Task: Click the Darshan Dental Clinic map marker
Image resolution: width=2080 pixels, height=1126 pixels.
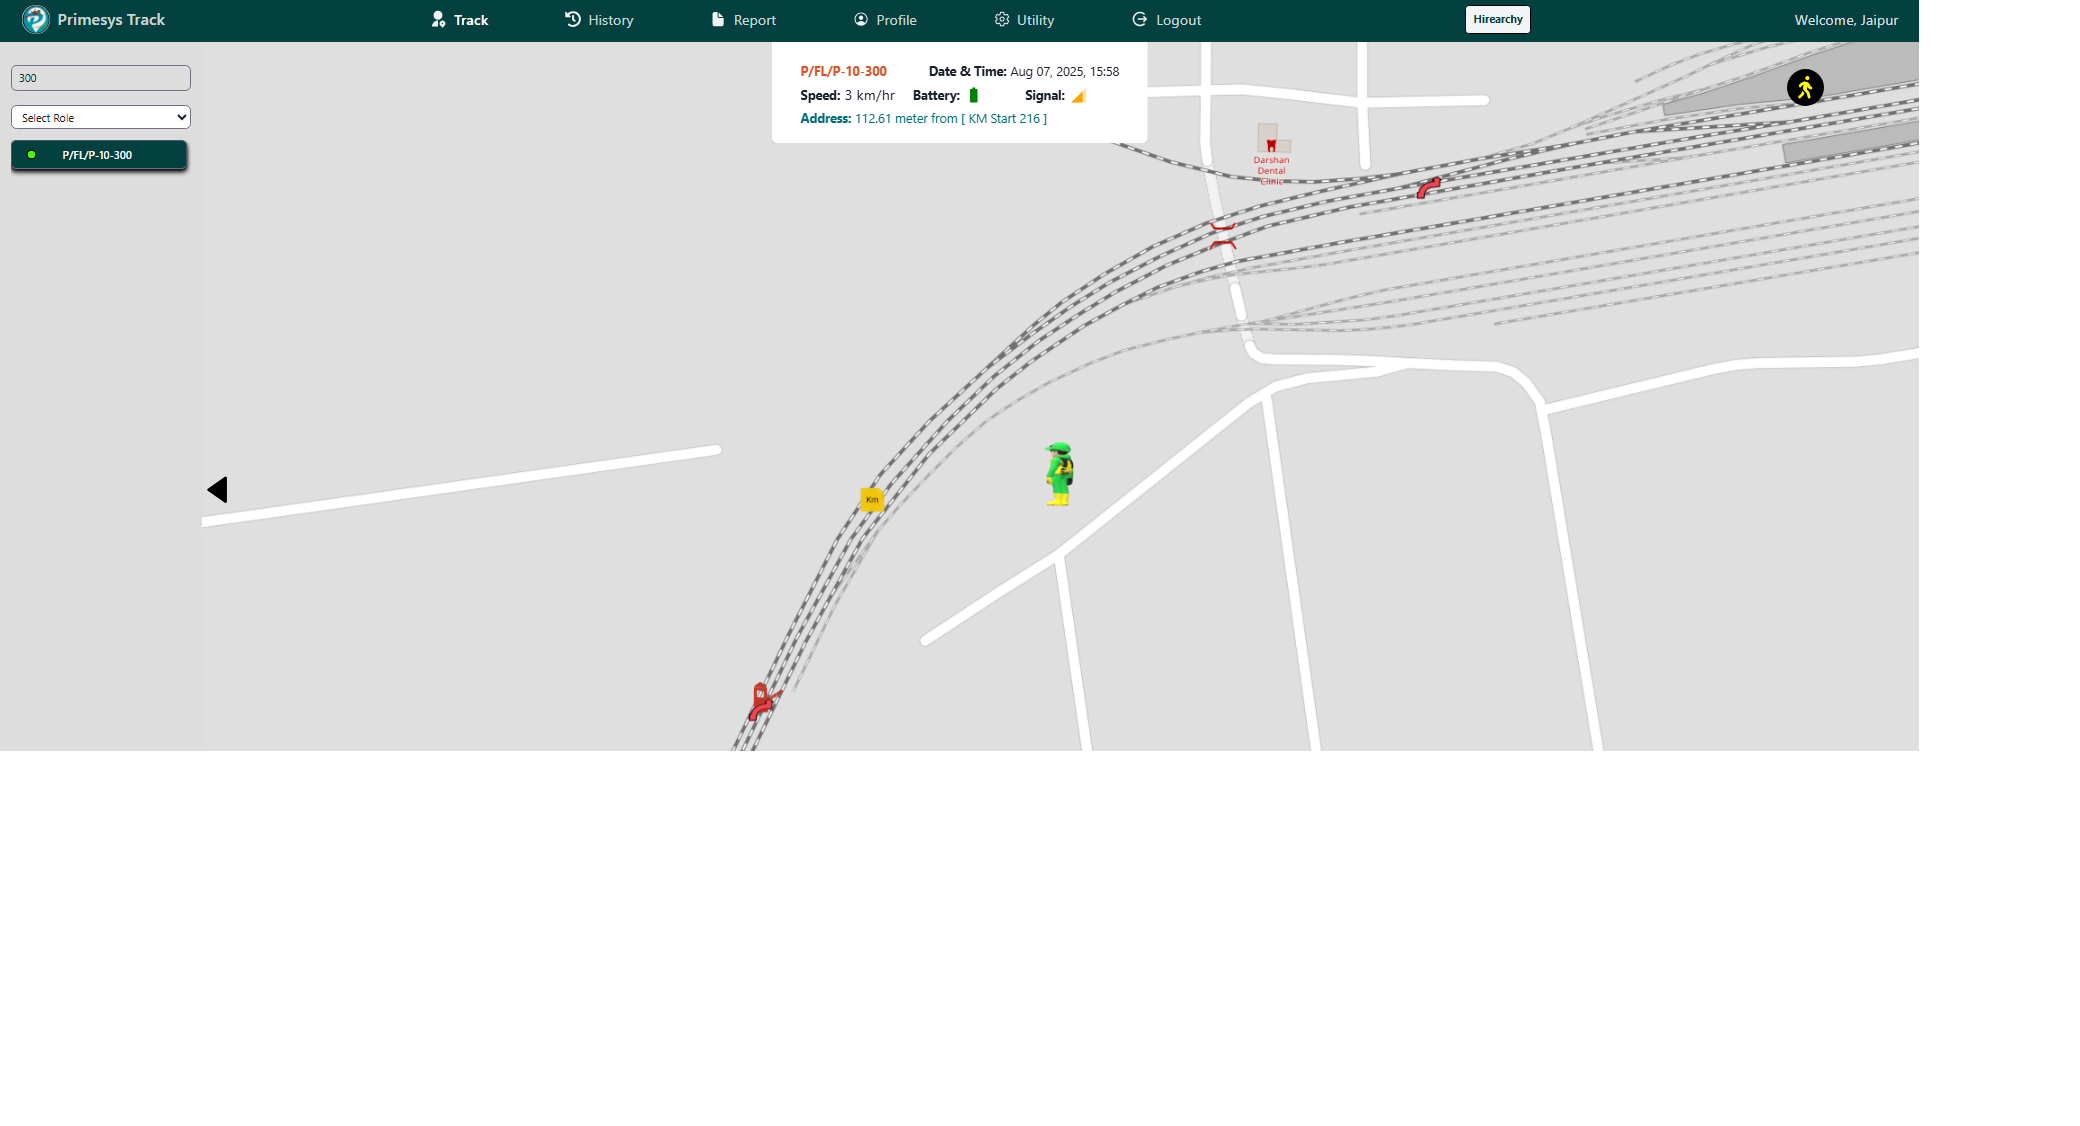Action: tap(1271, 146)
